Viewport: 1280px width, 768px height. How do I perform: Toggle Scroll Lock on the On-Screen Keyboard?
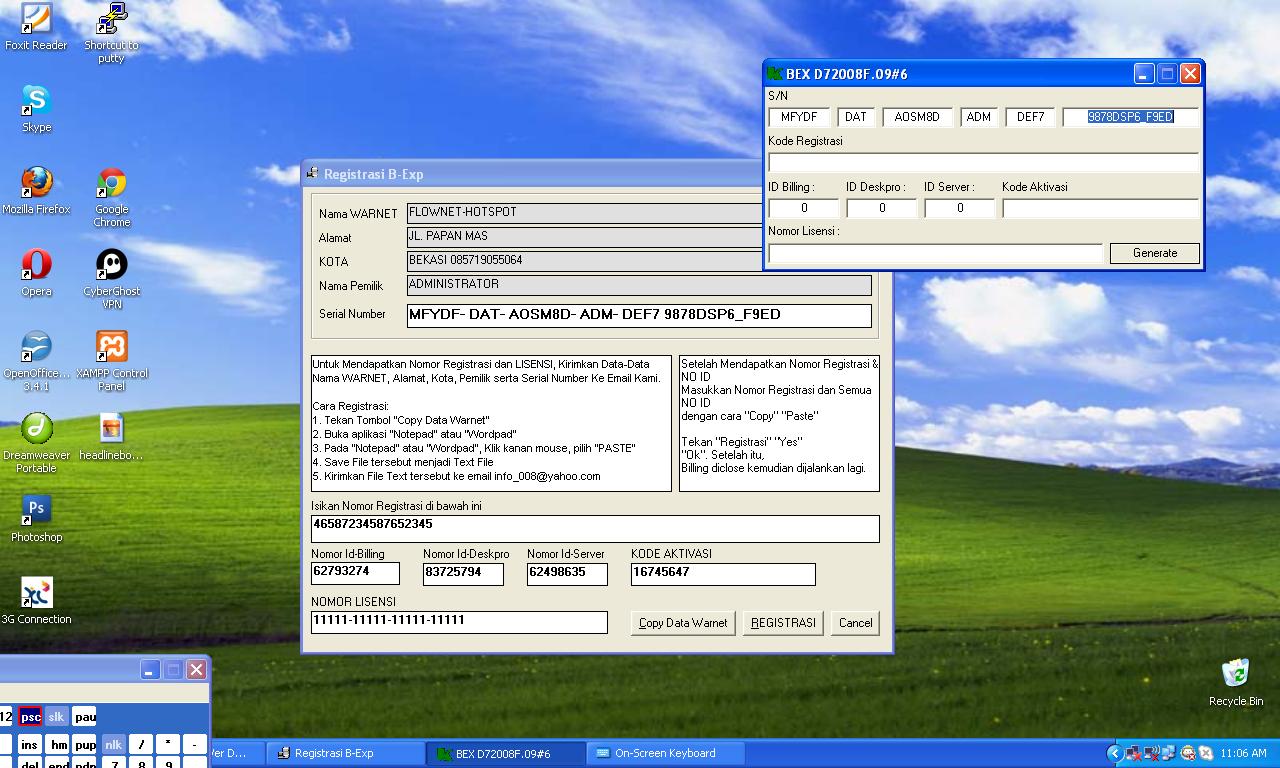[55, 717]
